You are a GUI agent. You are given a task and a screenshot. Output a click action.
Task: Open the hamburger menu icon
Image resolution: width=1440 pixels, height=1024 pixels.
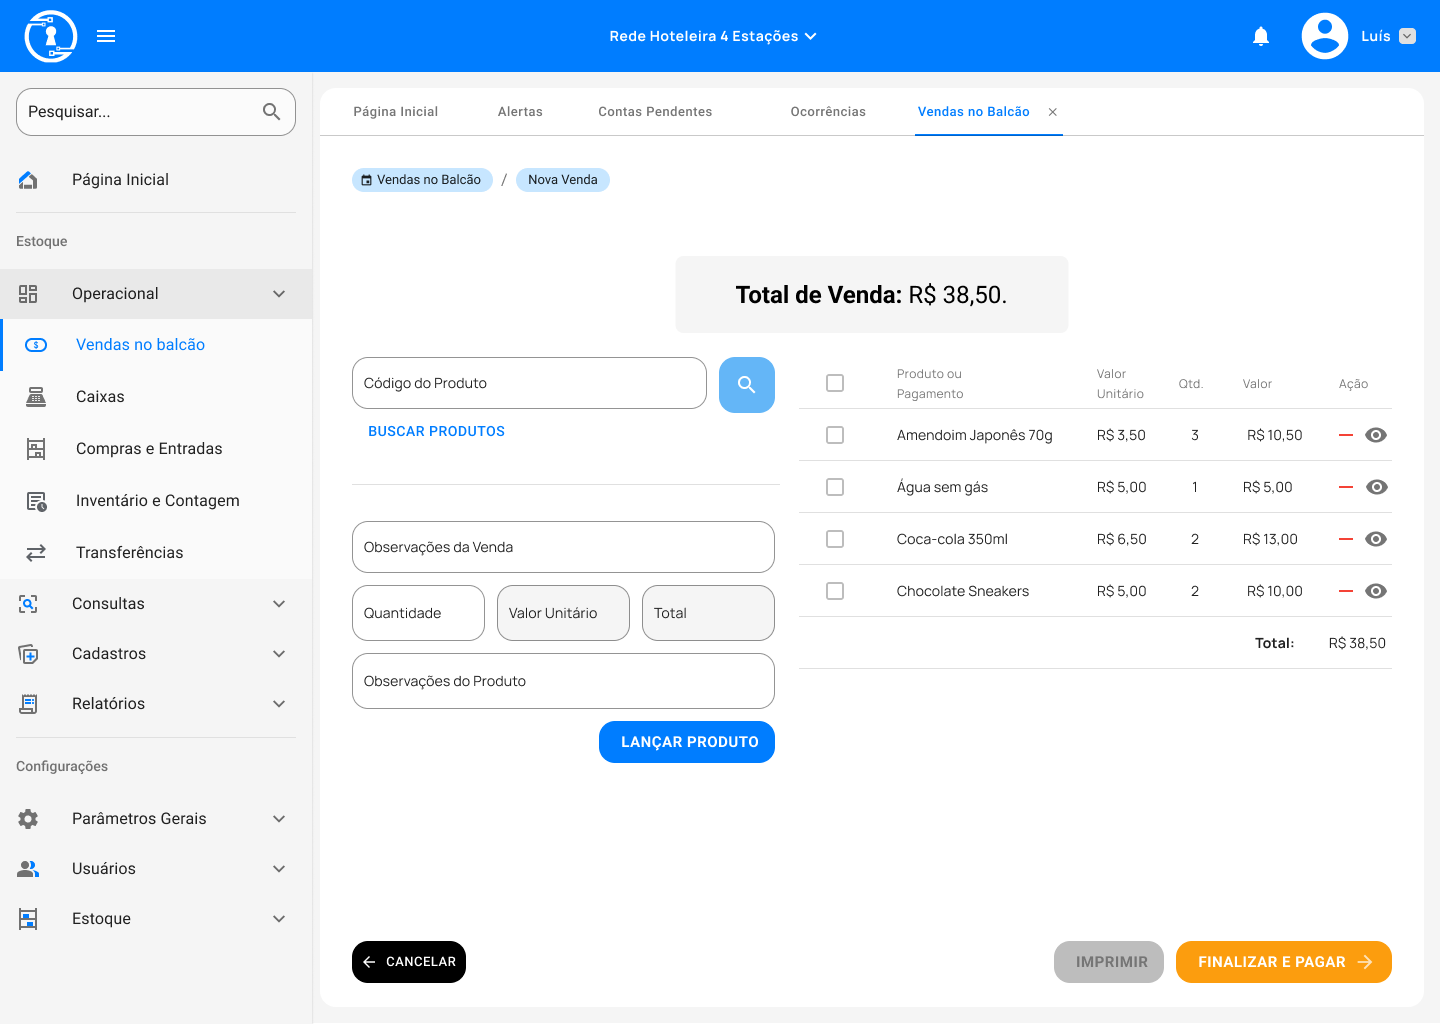point(106,37)
